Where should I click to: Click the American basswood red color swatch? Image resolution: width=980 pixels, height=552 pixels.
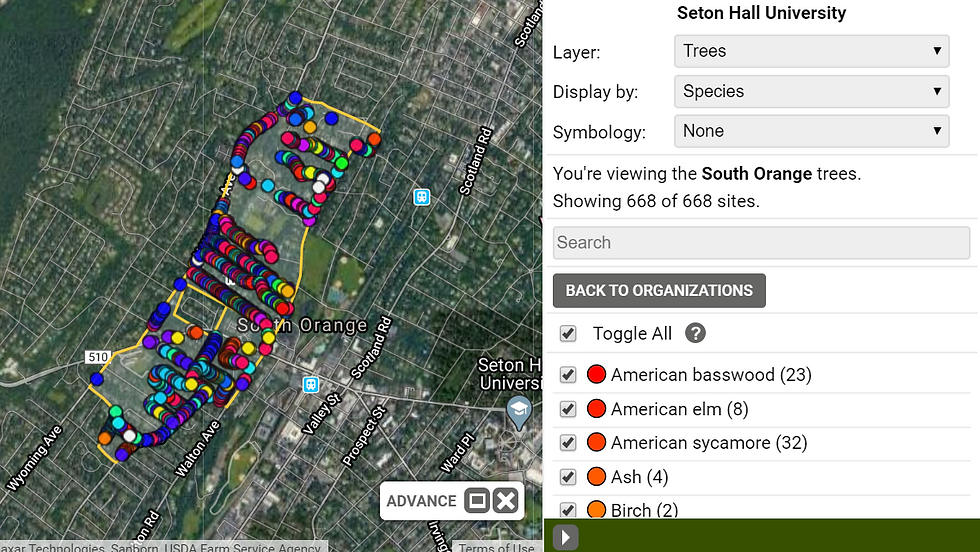point(597,374)
